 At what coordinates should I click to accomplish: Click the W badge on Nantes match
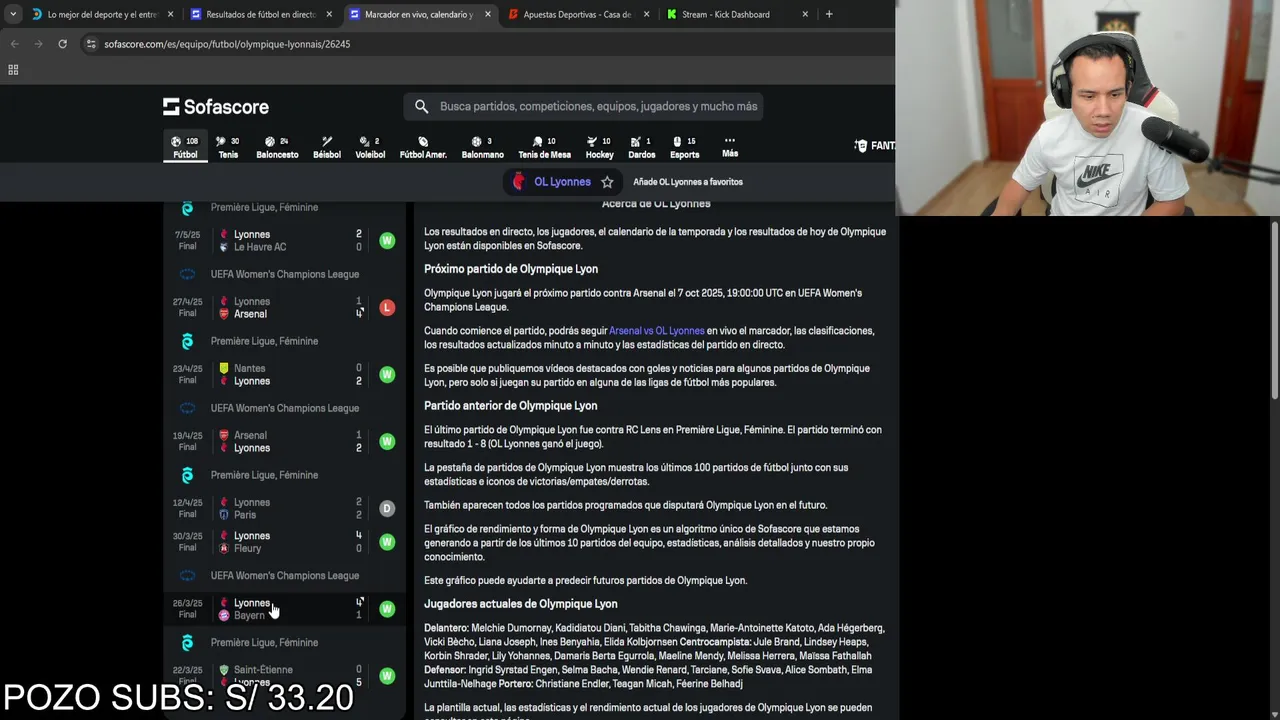(387, 375)
